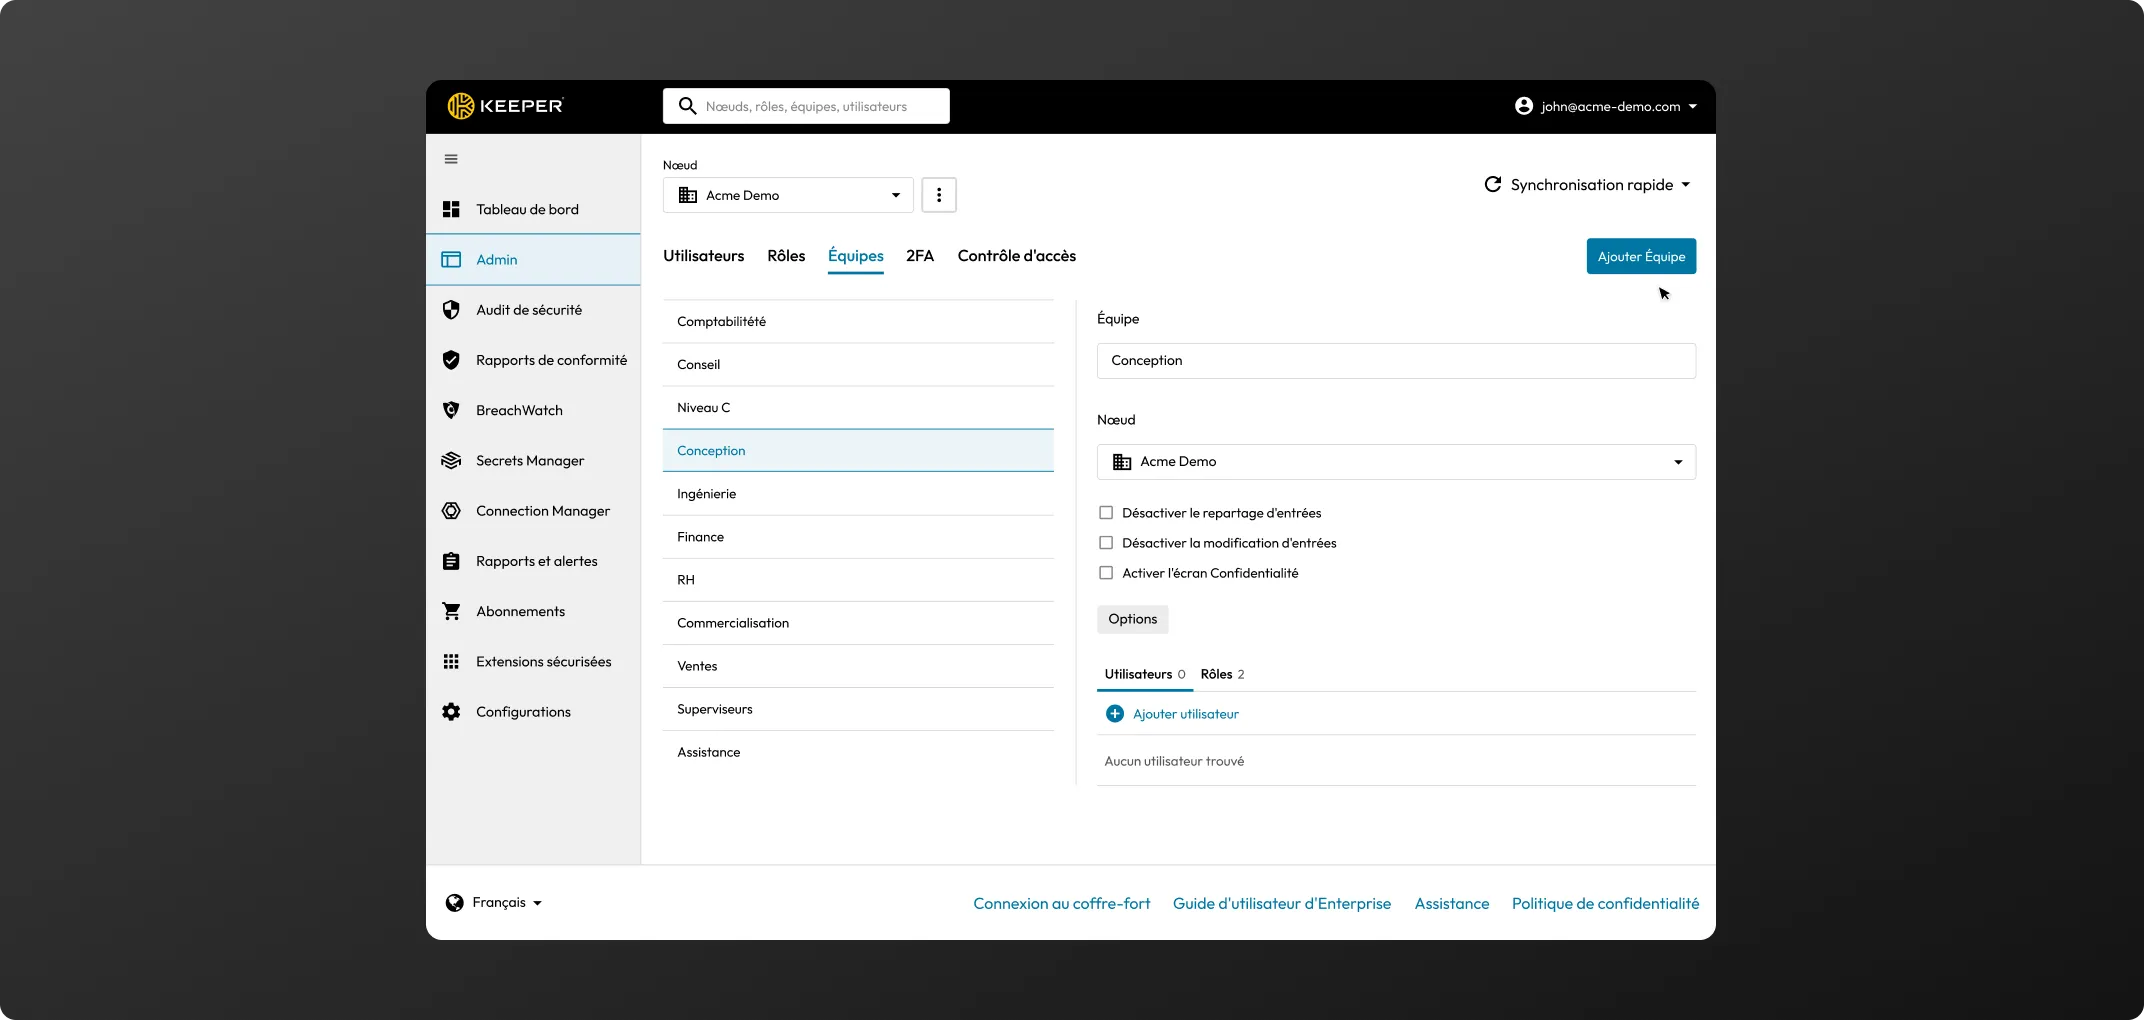Select the Finance team row
This screenshot has height=1020, width=2144.
click(x=858, y=537)
